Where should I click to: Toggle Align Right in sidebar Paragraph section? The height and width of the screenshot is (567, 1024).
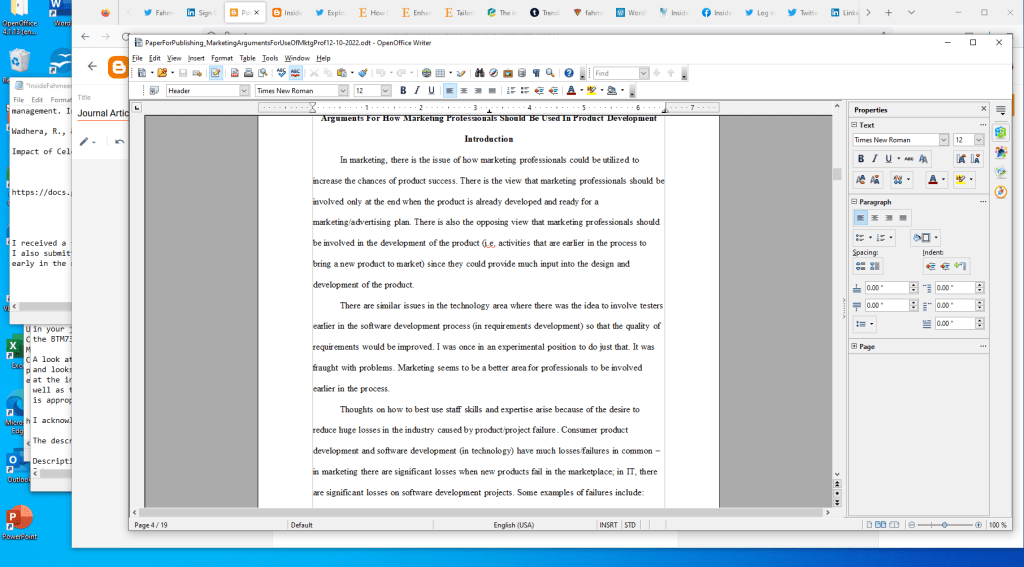point(889,218)
